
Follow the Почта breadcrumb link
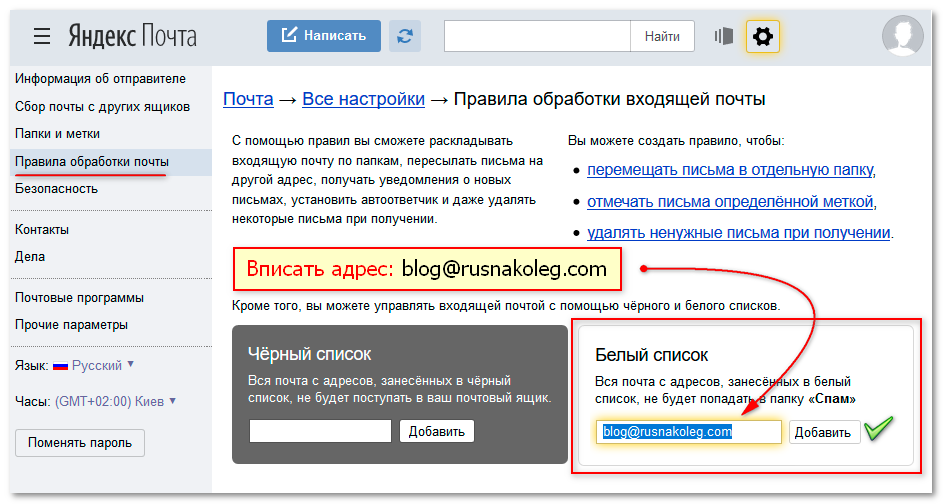click(x=248, y=99)
